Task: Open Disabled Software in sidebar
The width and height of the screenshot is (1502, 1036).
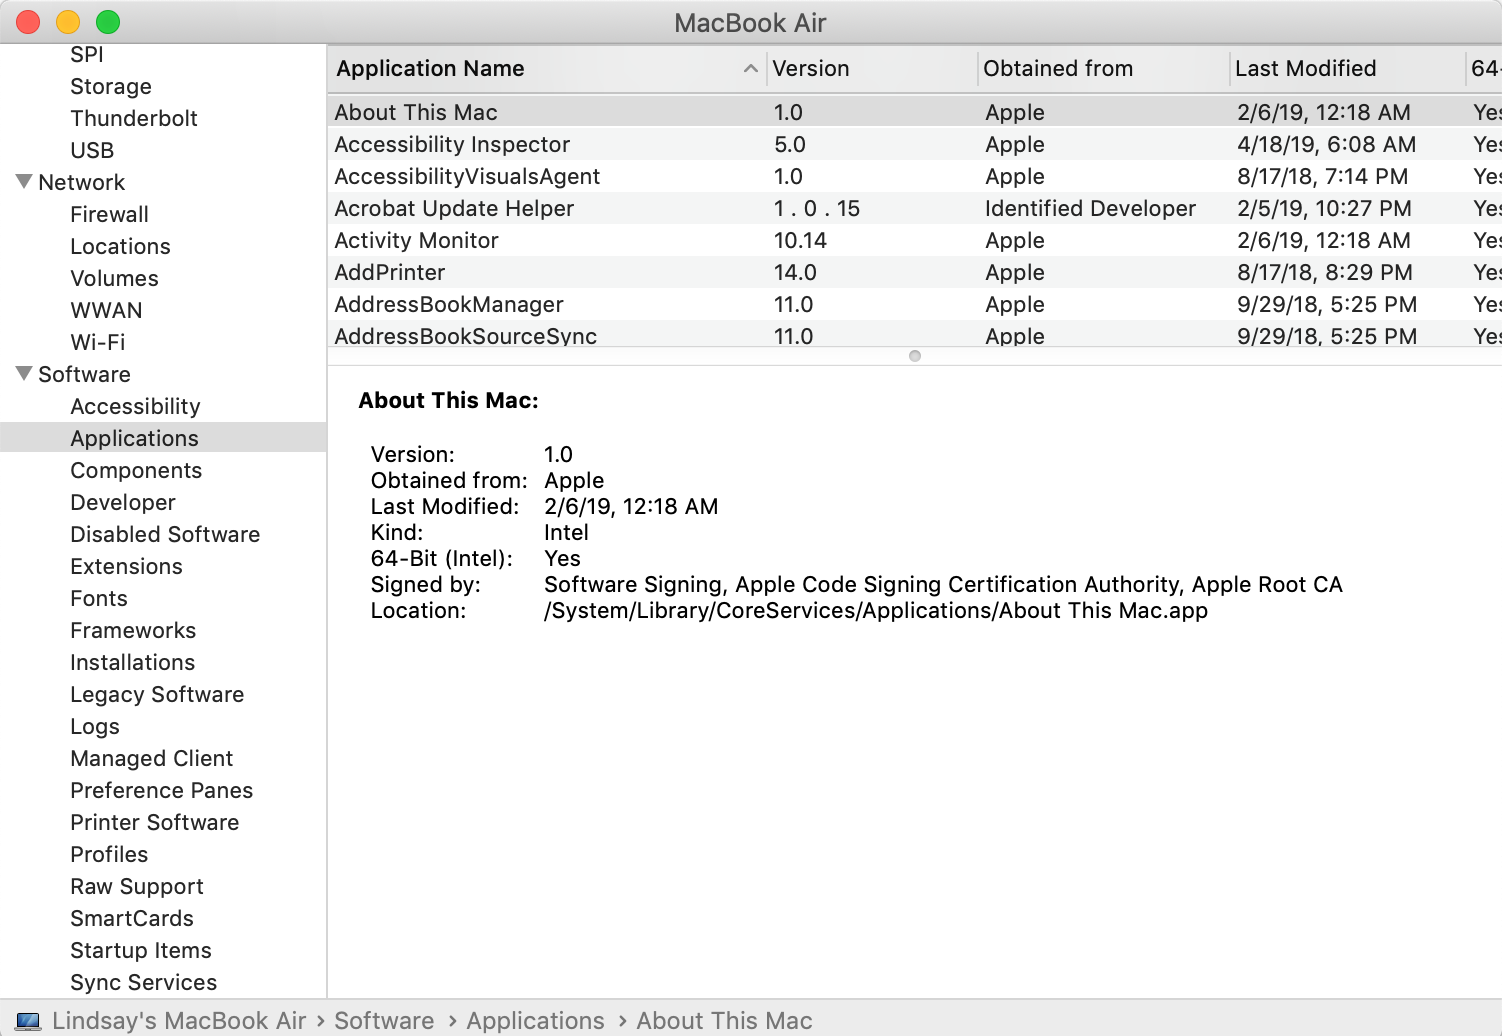Action: pyautogui.click(x=165, y=535)
